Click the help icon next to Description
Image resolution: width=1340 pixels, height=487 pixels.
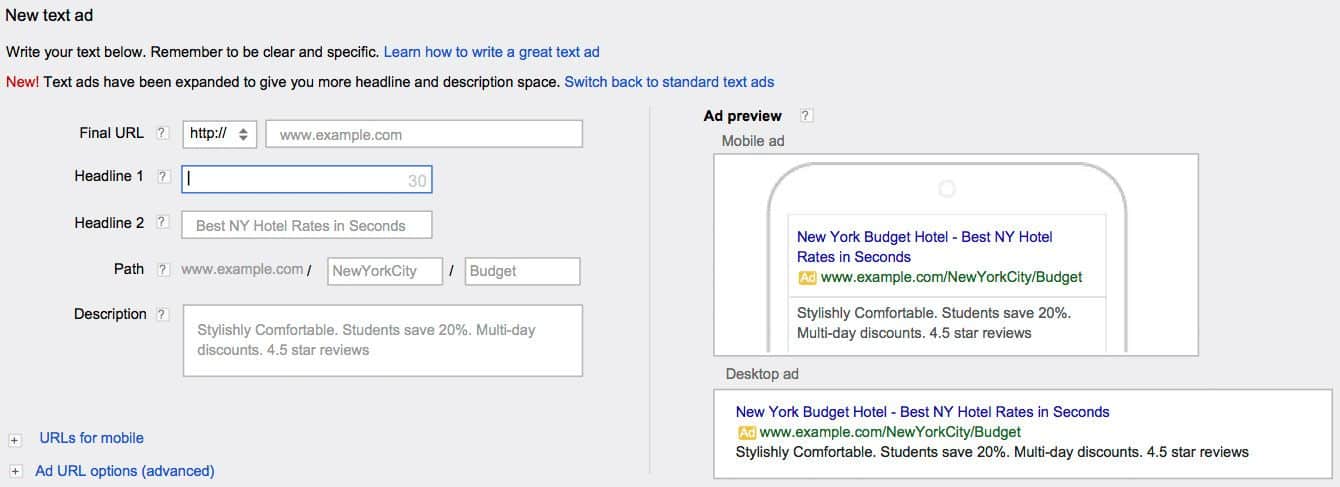(163, 314)
